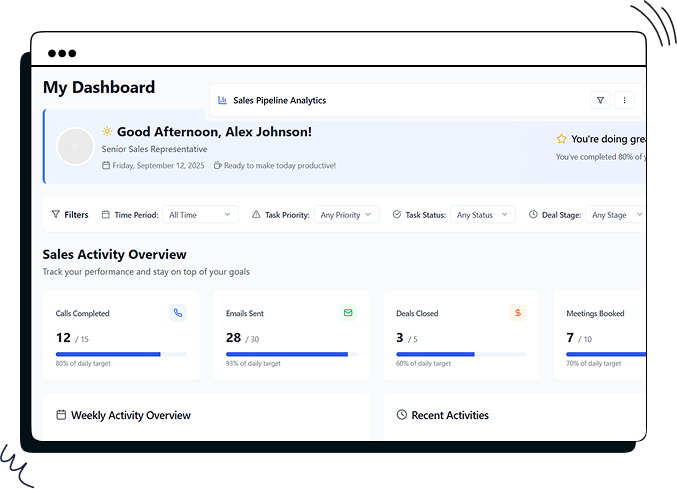Click the Good Afternoon, Alex Johnson greeting

[x=214, y=132]
